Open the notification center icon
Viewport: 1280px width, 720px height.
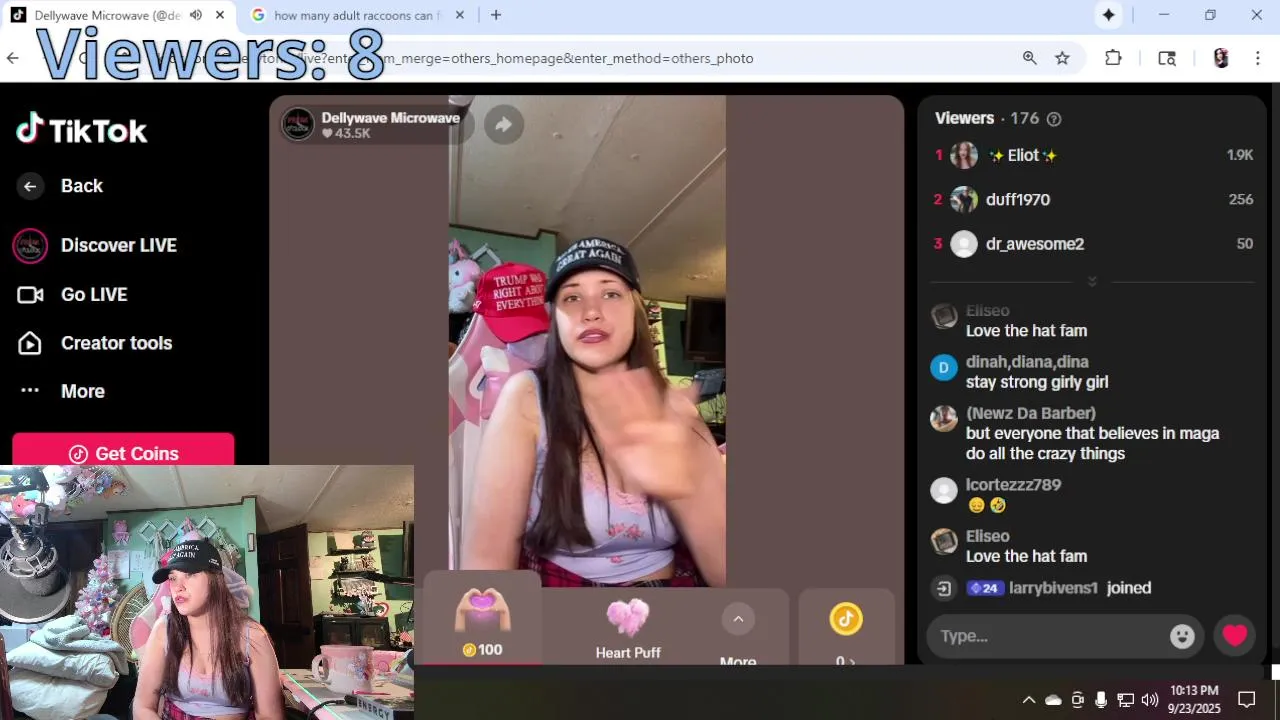click(1247, 699)
